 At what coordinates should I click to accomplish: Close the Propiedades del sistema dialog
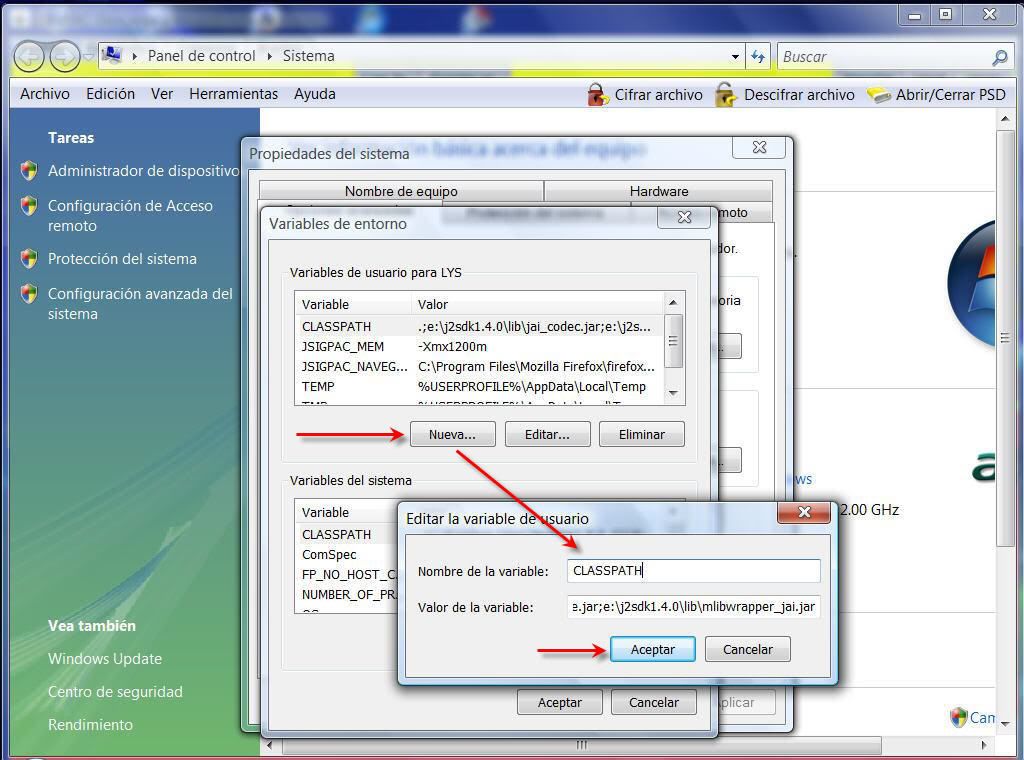pyautogui.click(x=759, y=148)
